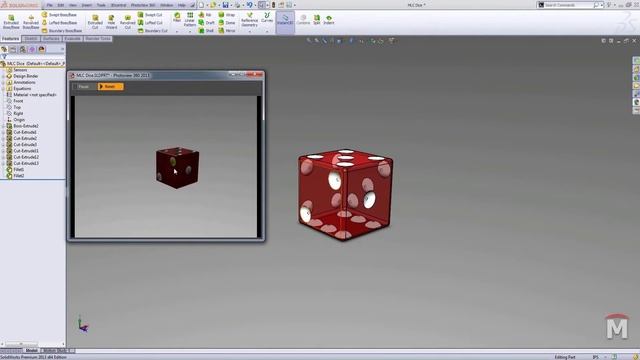This screenshot has height=360, width=640.
Task: Select the Combine tool
Action: tap(303, 19)
